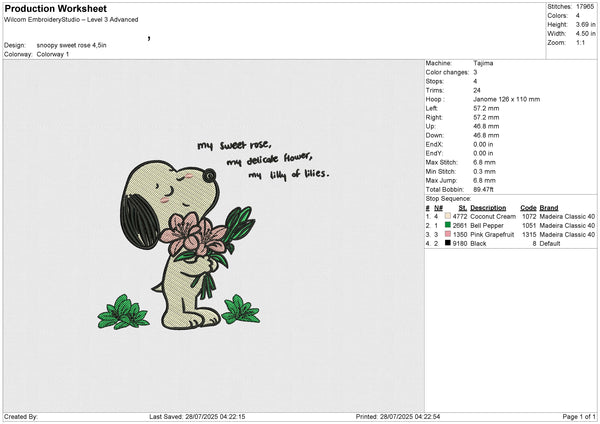The height and width of the screenshot is (424, 600).
Task: Click 'Pink Grapefruit' description text
Action: pyautogui.click(x=492, y=235)
